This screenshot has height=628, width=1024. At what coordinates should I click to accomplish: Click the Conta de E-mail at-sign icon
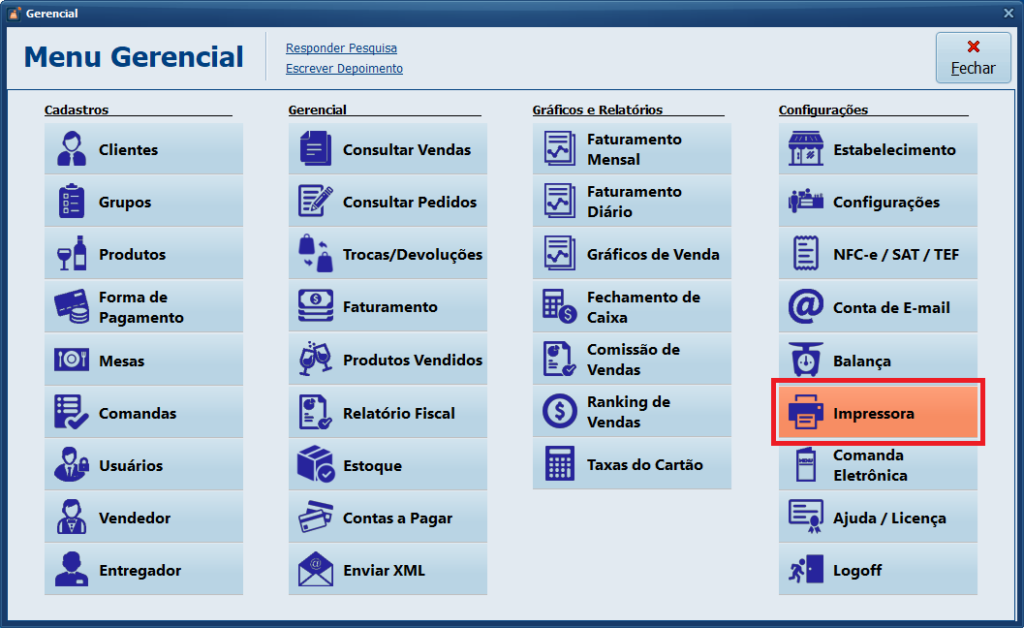click(805, 307)
